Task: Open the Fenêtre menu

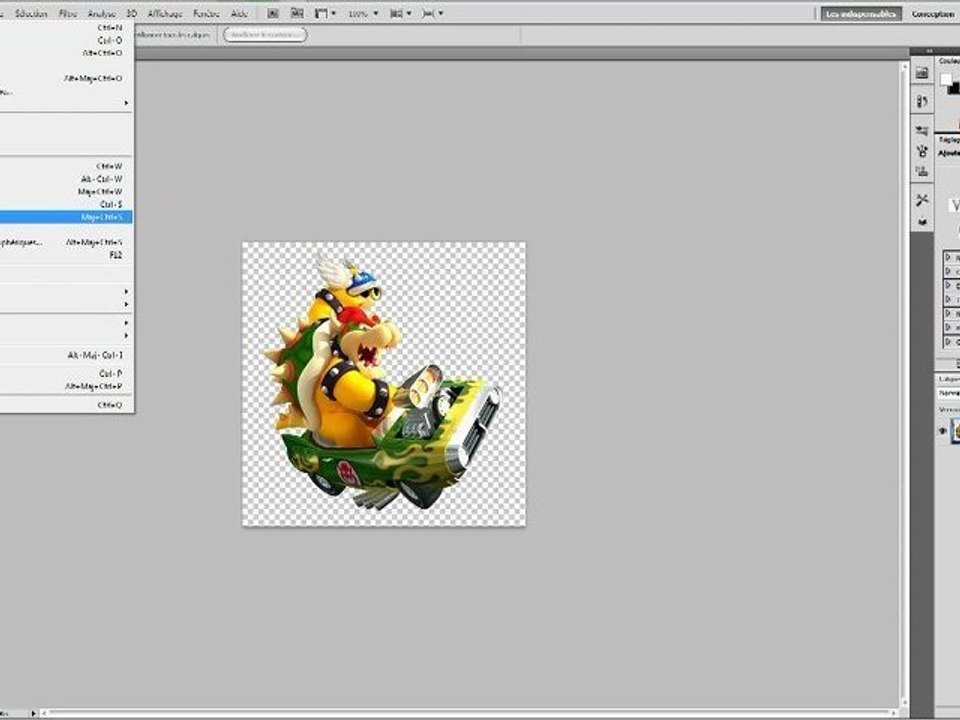Action: (x=206, y=13)
